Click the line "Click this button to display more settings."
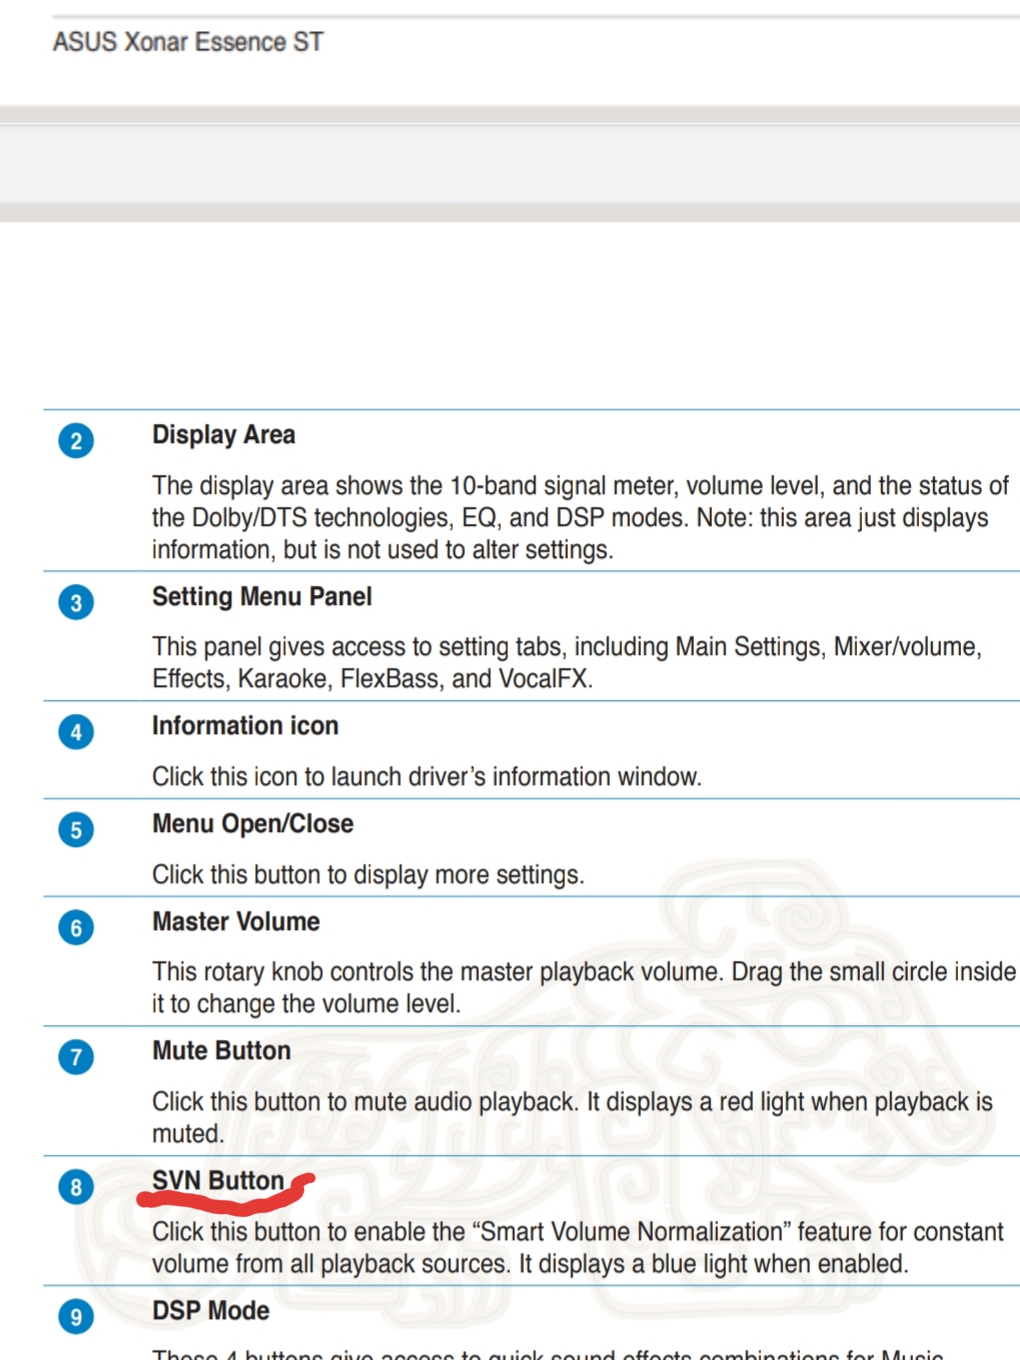This screenshot has width=1020, height=1360. pos(368,875)
